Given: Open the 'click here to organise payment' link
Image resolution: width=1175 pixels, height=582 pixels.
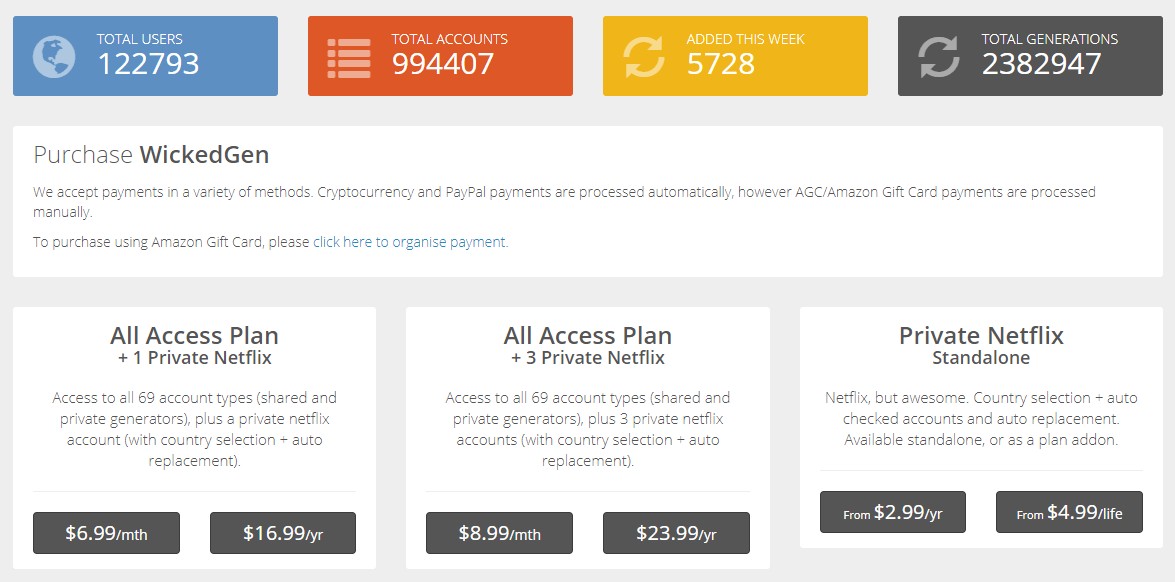Looking at the screenshot, I should [x=410, y=242].
